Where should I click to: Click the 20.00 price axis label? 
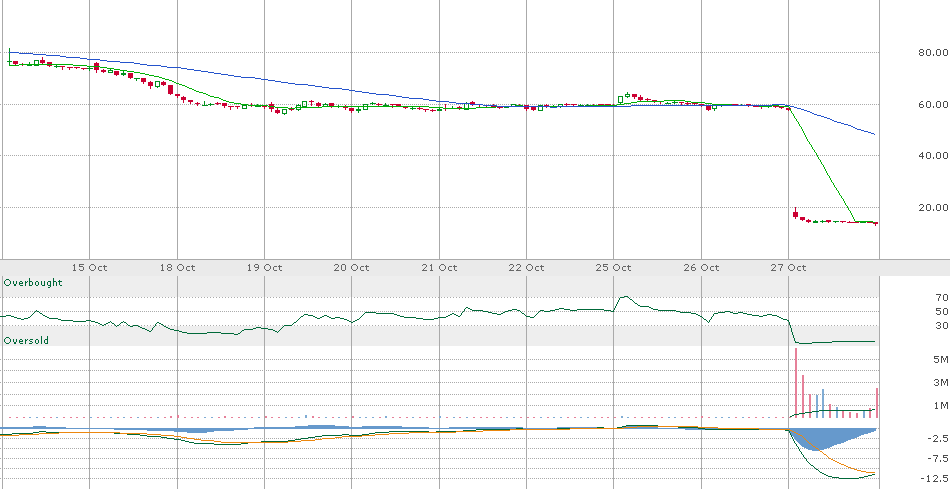[933, 207]
